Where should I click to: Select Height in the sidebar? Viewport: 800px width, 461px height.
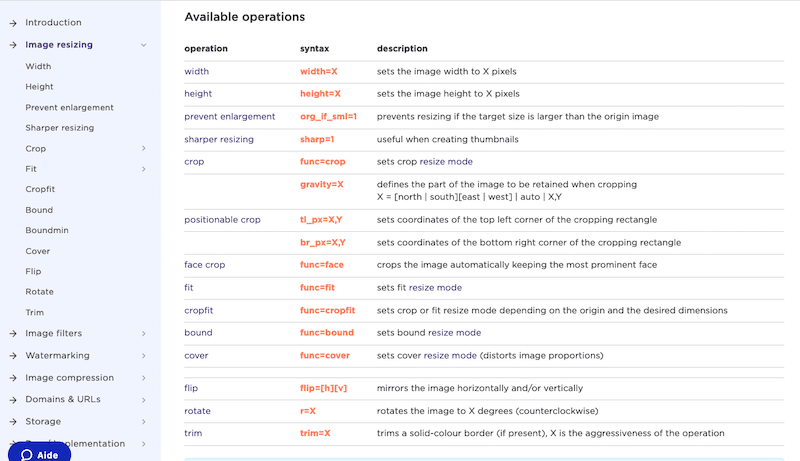[39, 87]
